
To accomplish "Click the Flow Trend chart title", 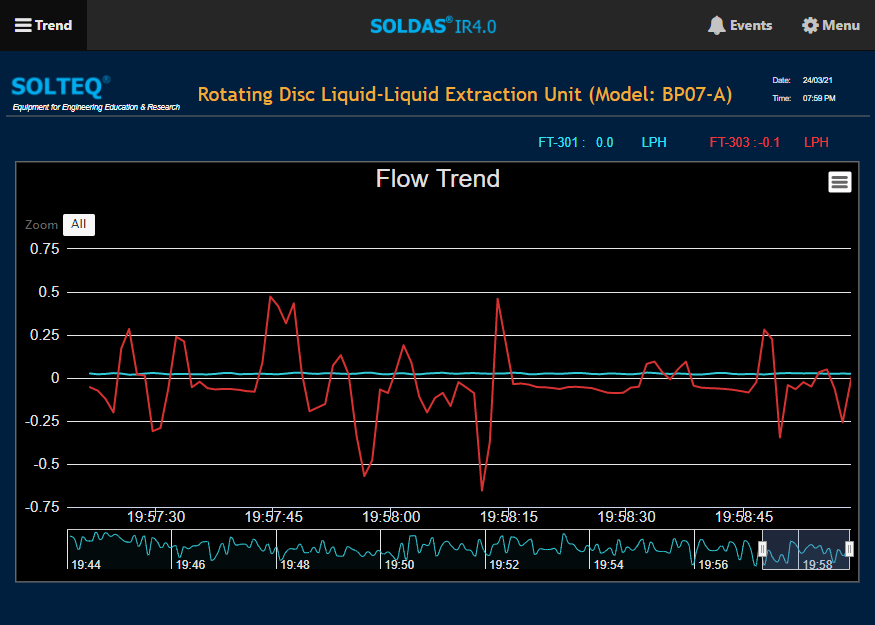I will tap(438, 179).
